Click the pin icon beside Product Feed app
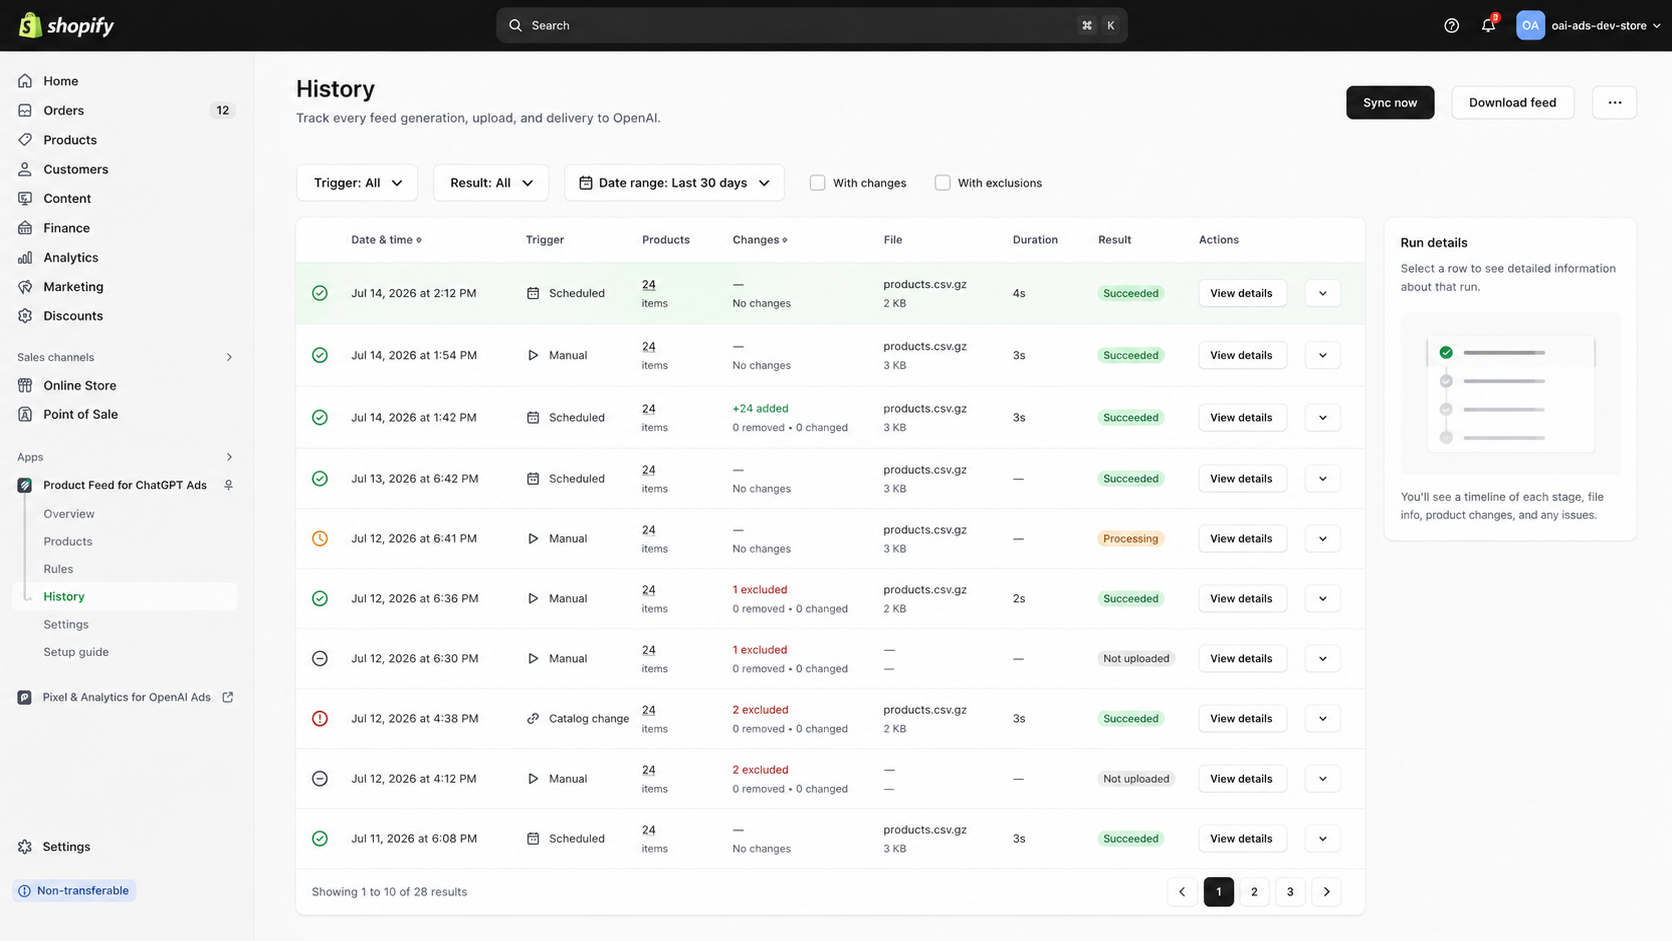 228,485
